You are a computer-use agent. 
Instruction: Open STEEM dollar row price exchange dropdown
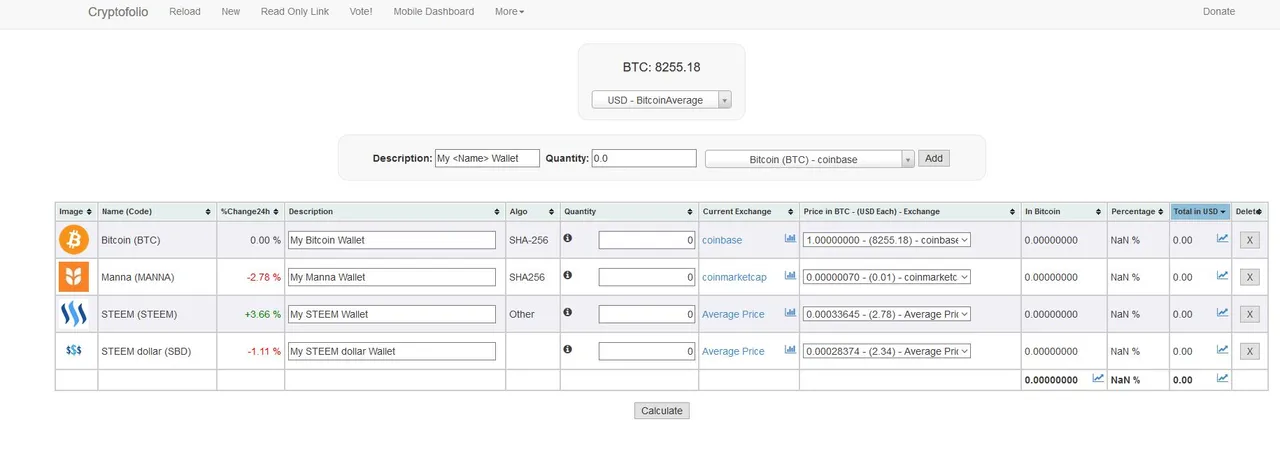[x=887, y=351]
